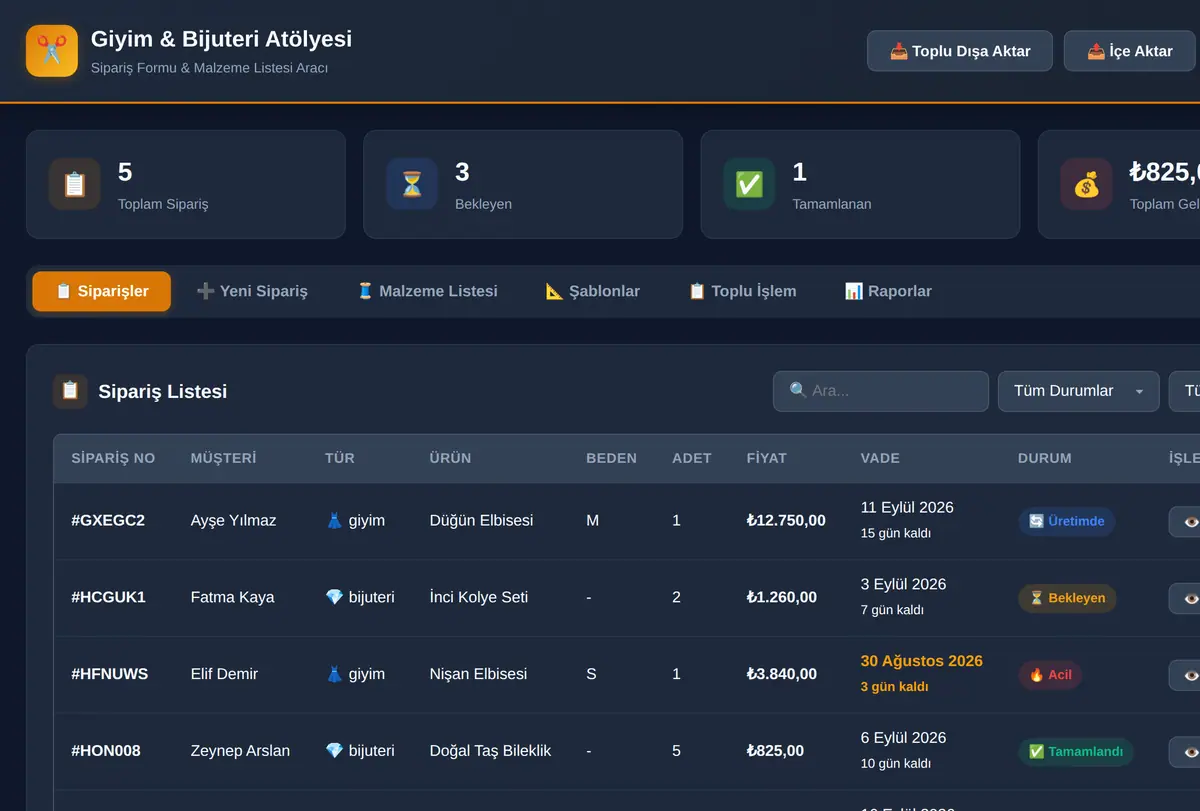Click the İçe Aktar button
1200x811 pixels.
coord(1130,51)
